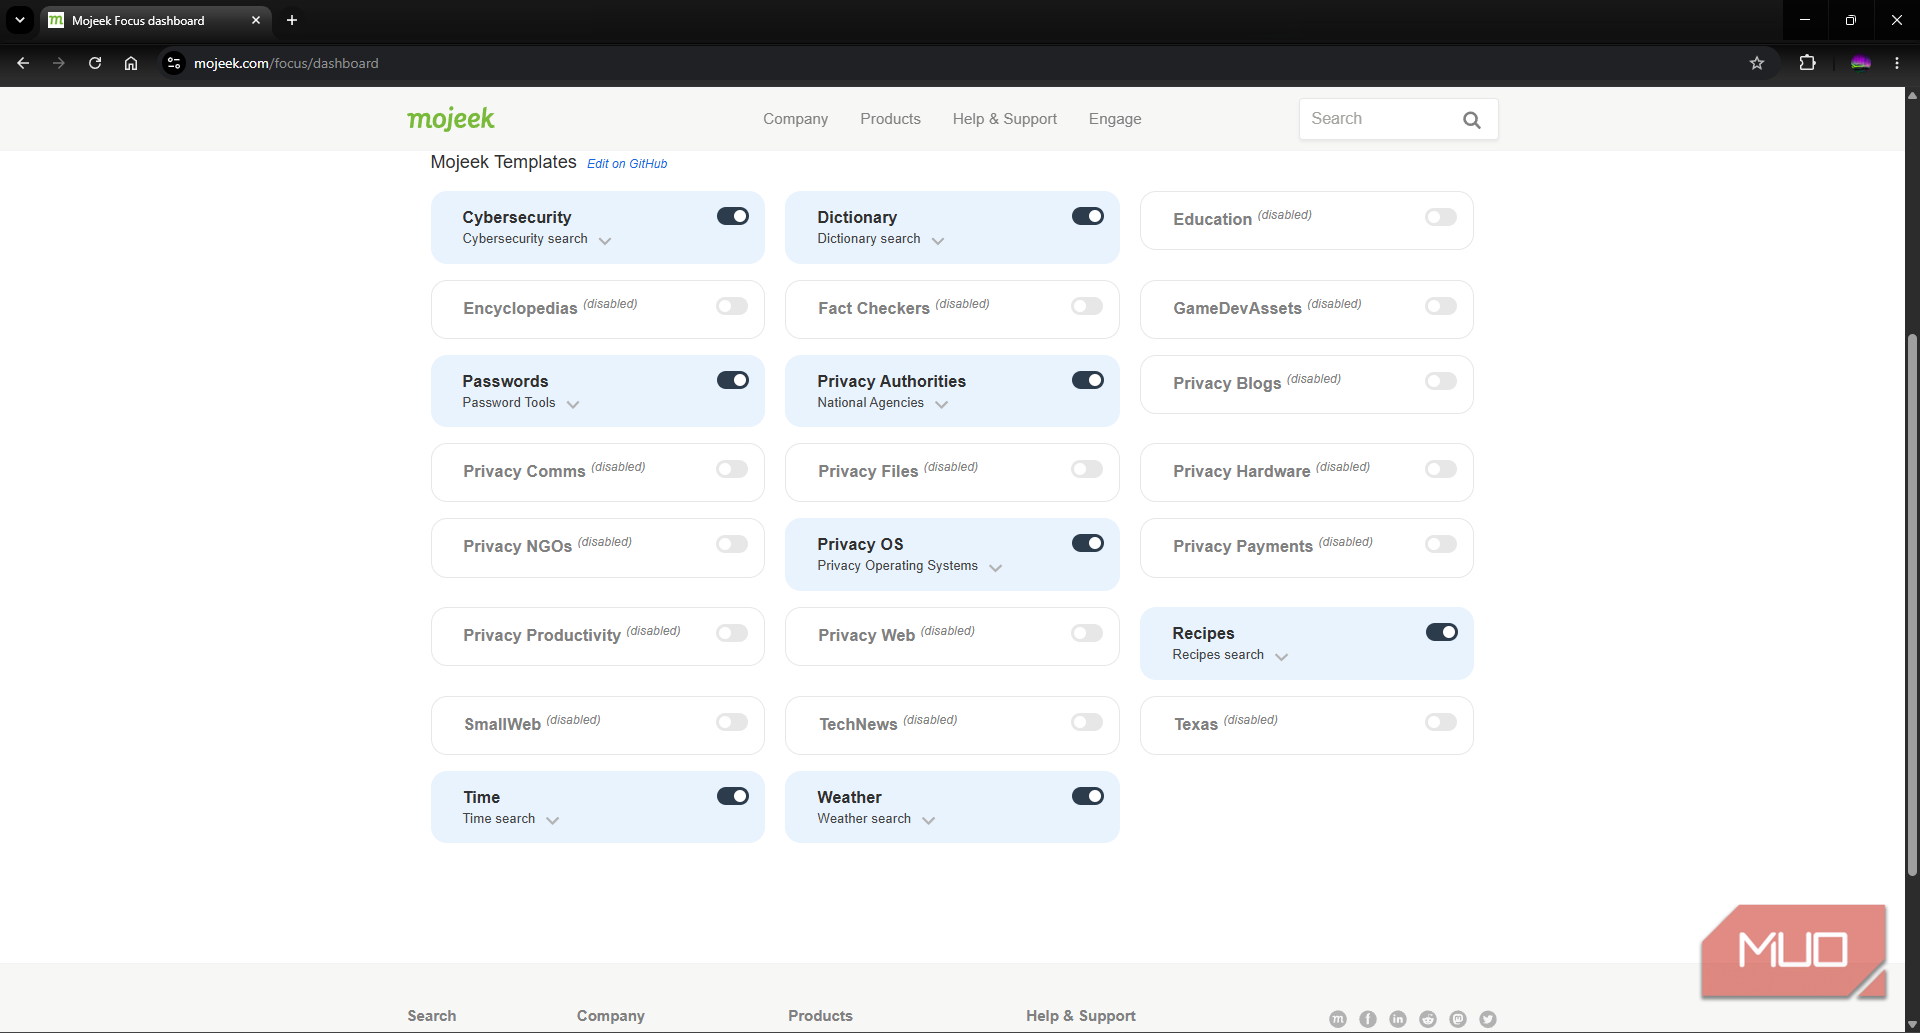This screenshot has width=1920, height=1033.
Task: Reload the page with the refresh icon
Action: pyautogui.click(x=95, y=63)
